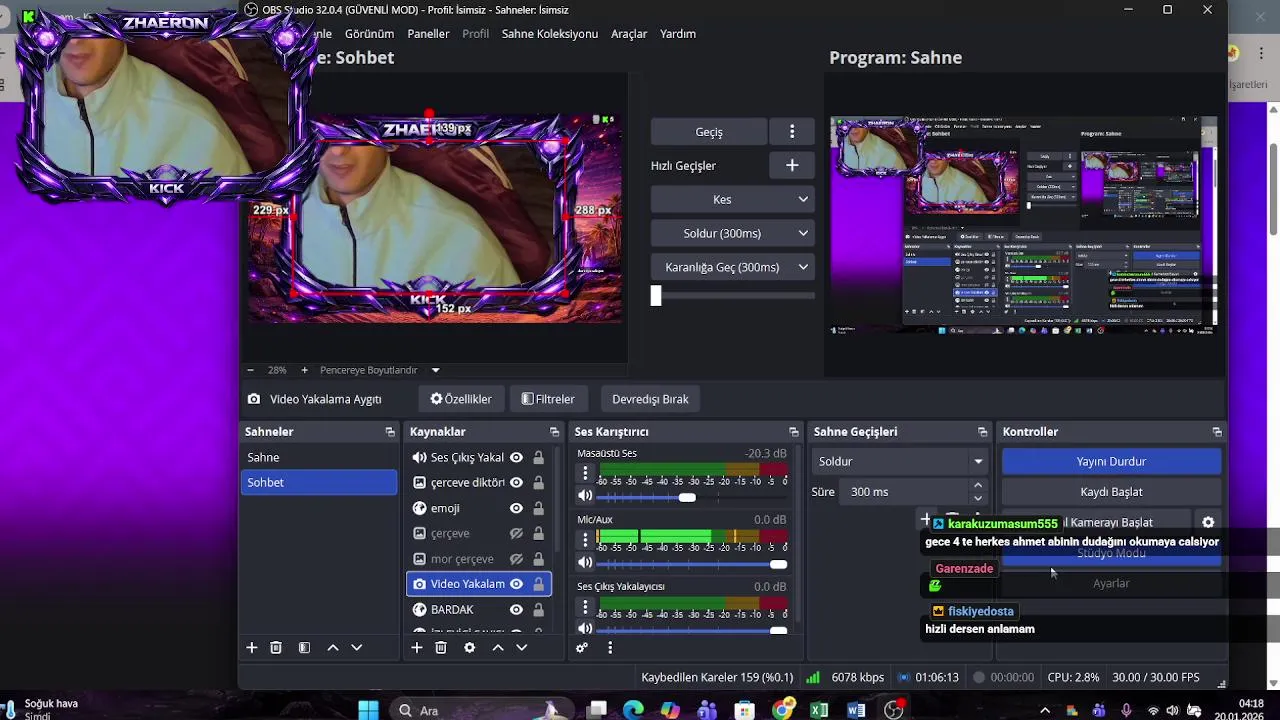The height and width of the screenshot is (720, 1280).
Task: Open scene filters icon in the Sahneler toolbar
Action: [x=304, y=648]
